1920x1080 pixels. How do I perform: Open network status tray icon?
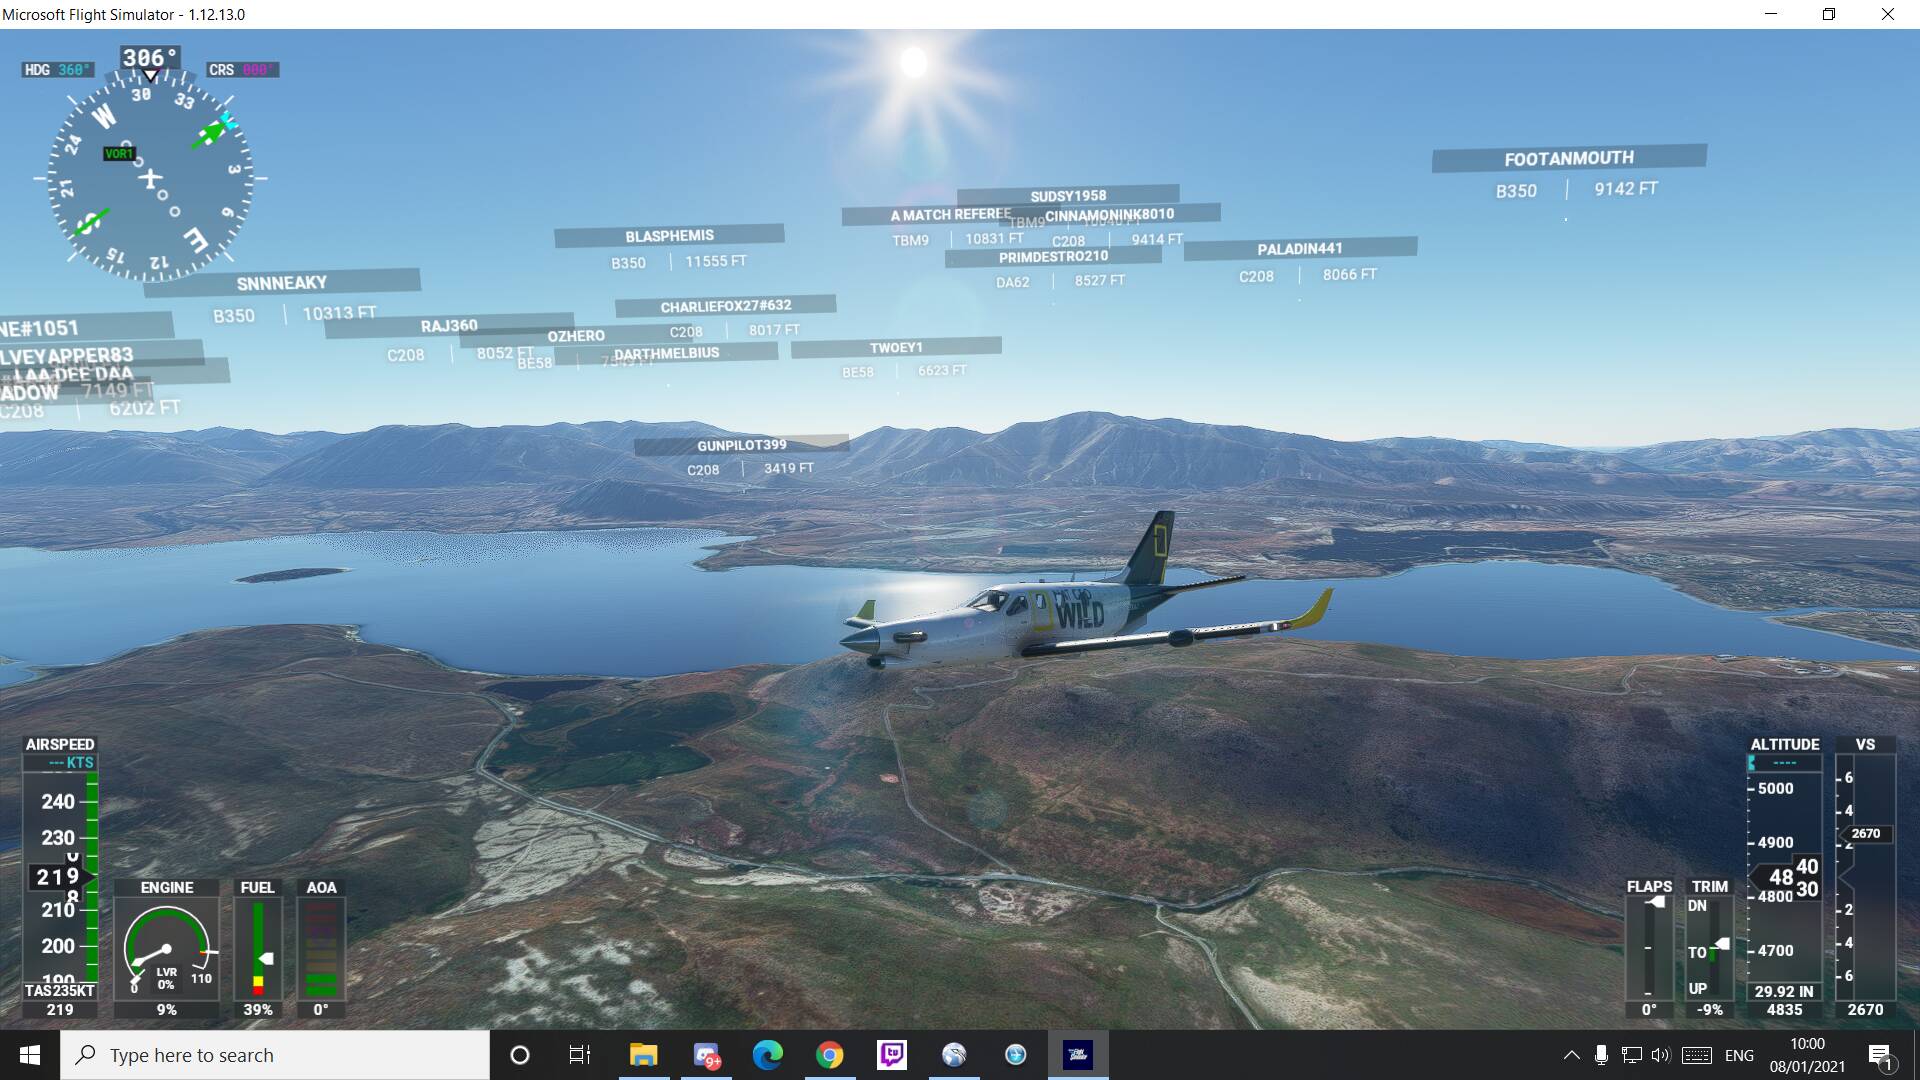1631,1055
